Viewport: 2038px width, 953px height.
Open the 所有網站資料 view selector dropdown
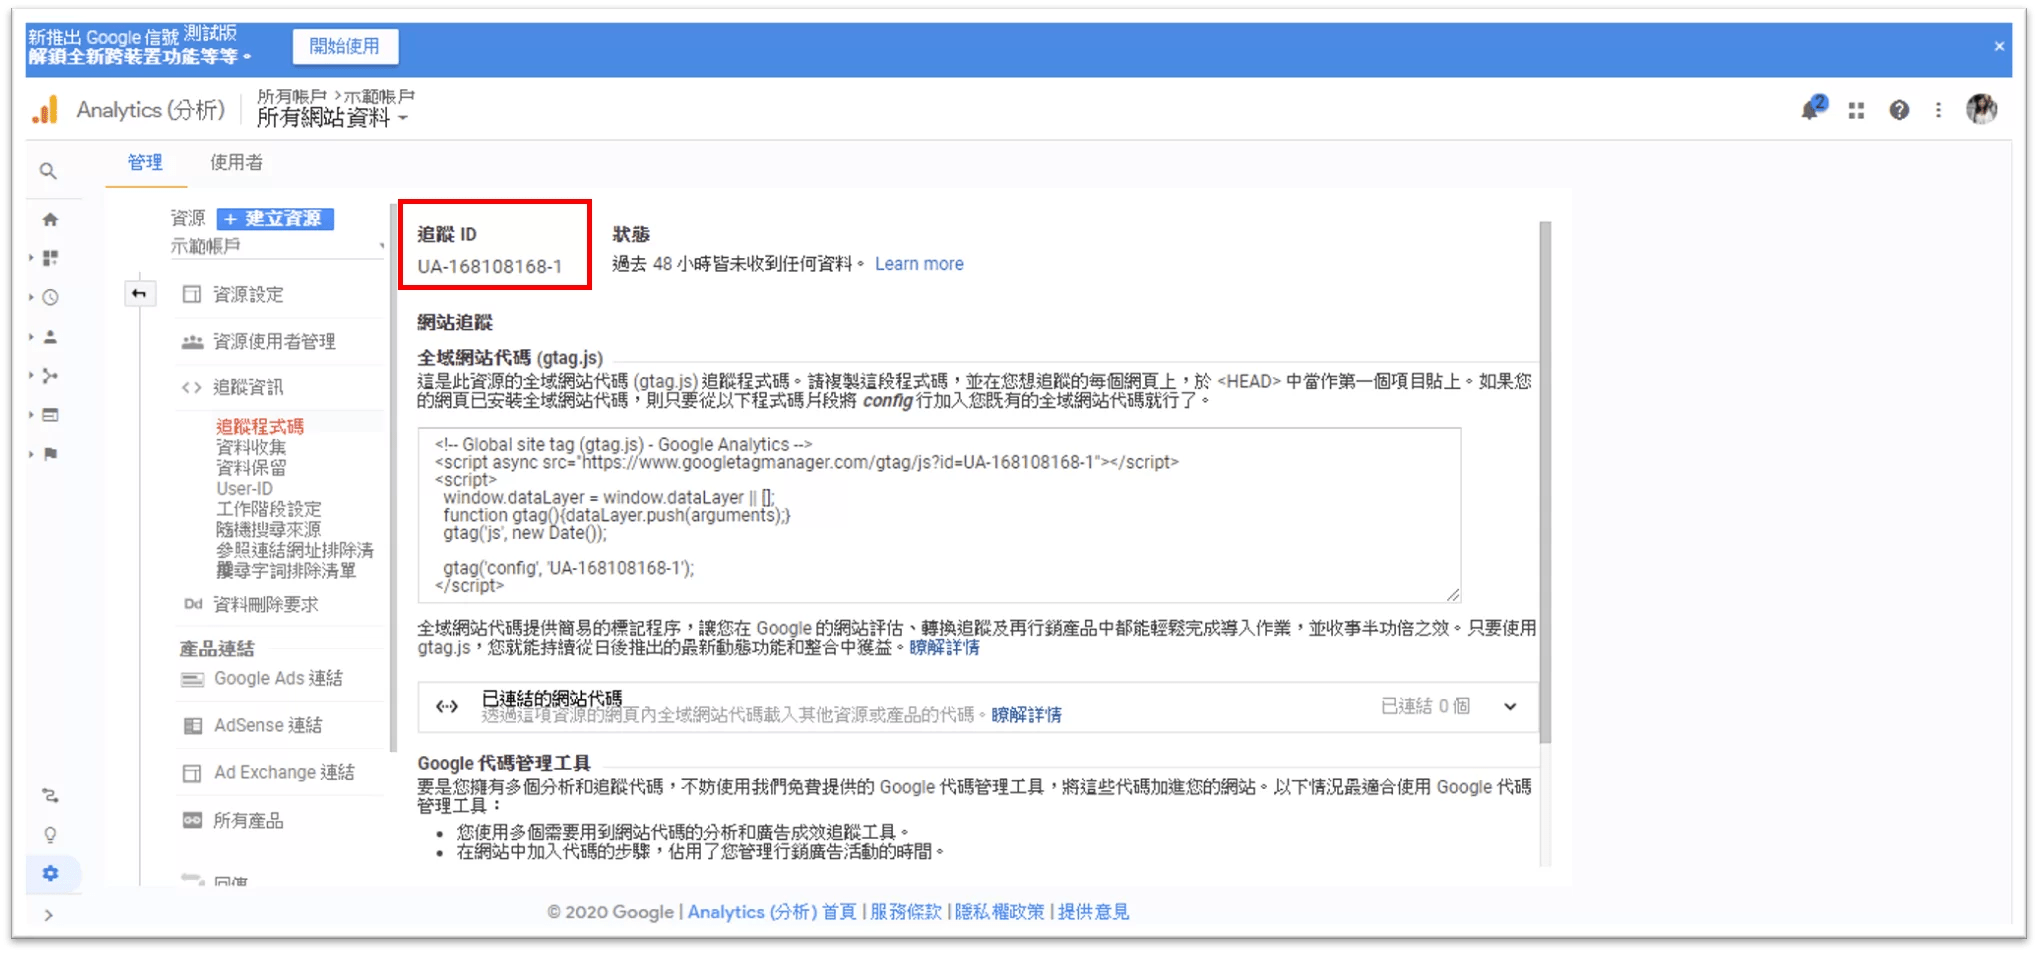[x=332, y=118]
